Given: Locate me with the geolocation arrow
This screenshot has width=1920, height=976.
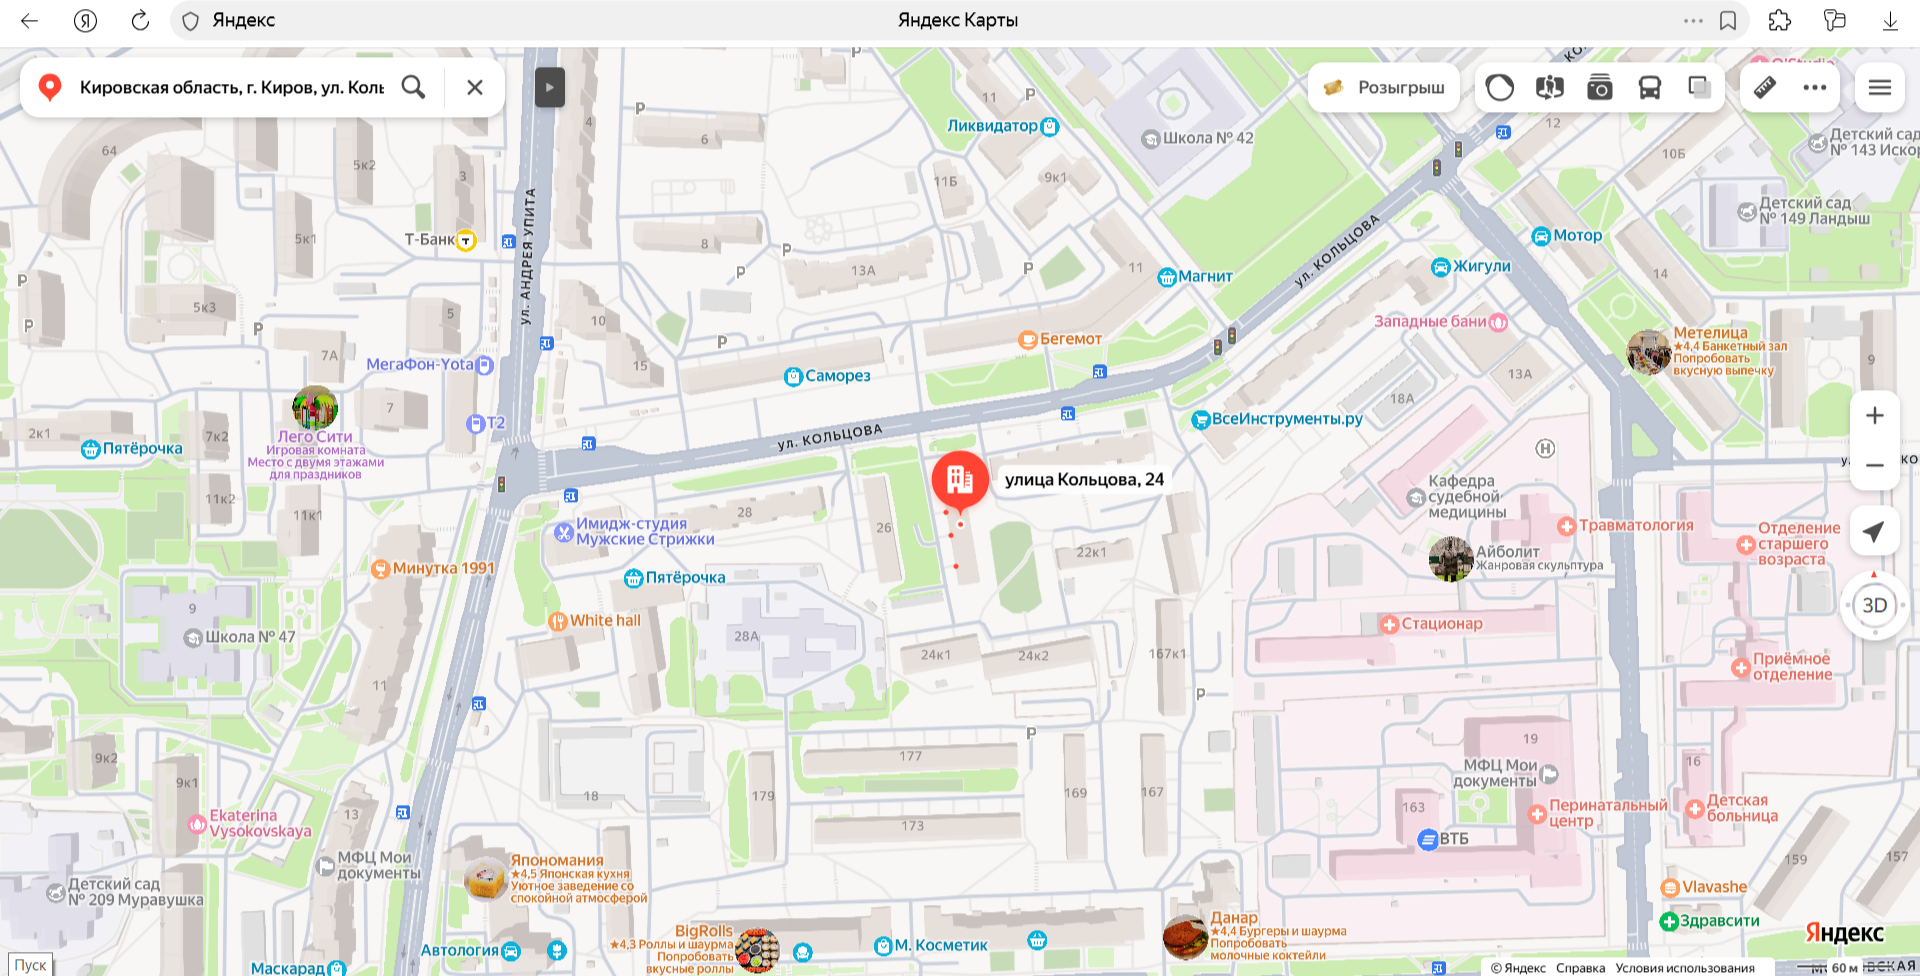Looking at the screenshot, I should 1875,532.
